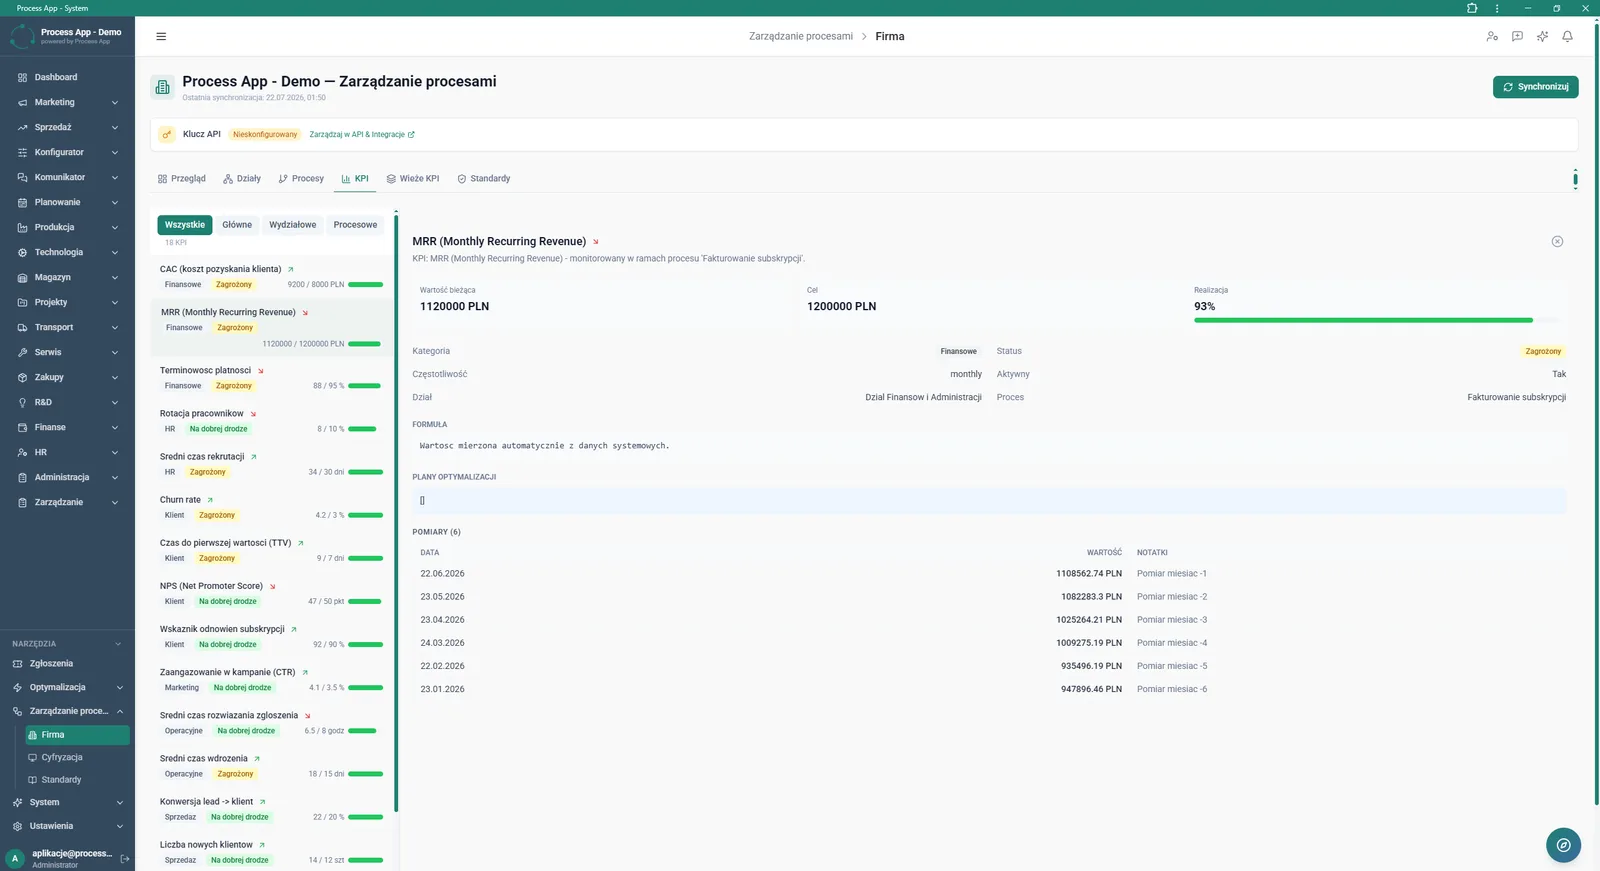
Task: Click trend arrow beside MRR detail title
Action: click(x=596, y=242)
